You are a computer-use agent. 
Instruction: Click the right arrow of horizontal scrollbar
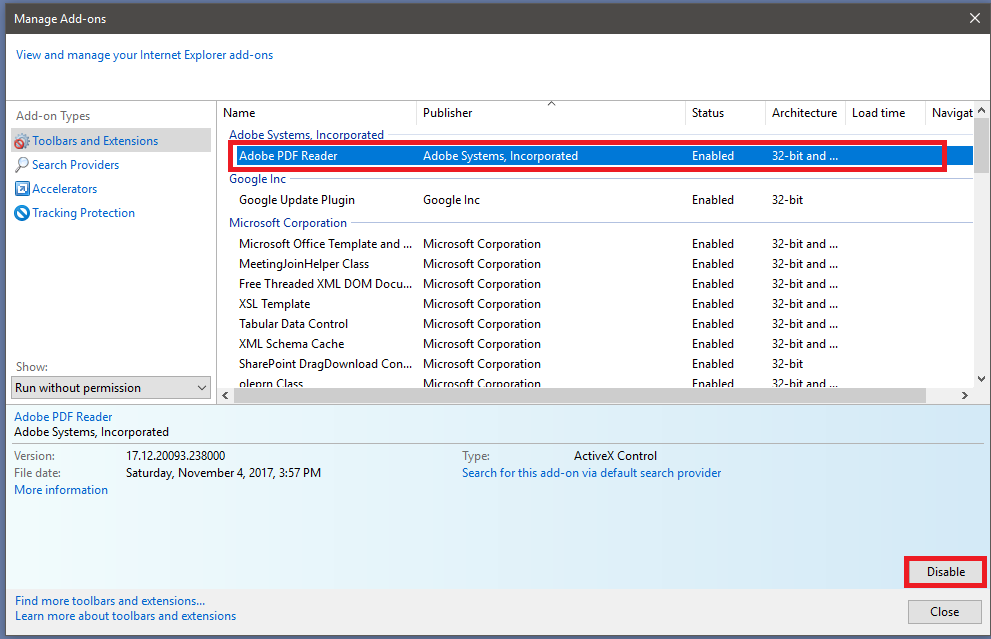coord(964,396)
